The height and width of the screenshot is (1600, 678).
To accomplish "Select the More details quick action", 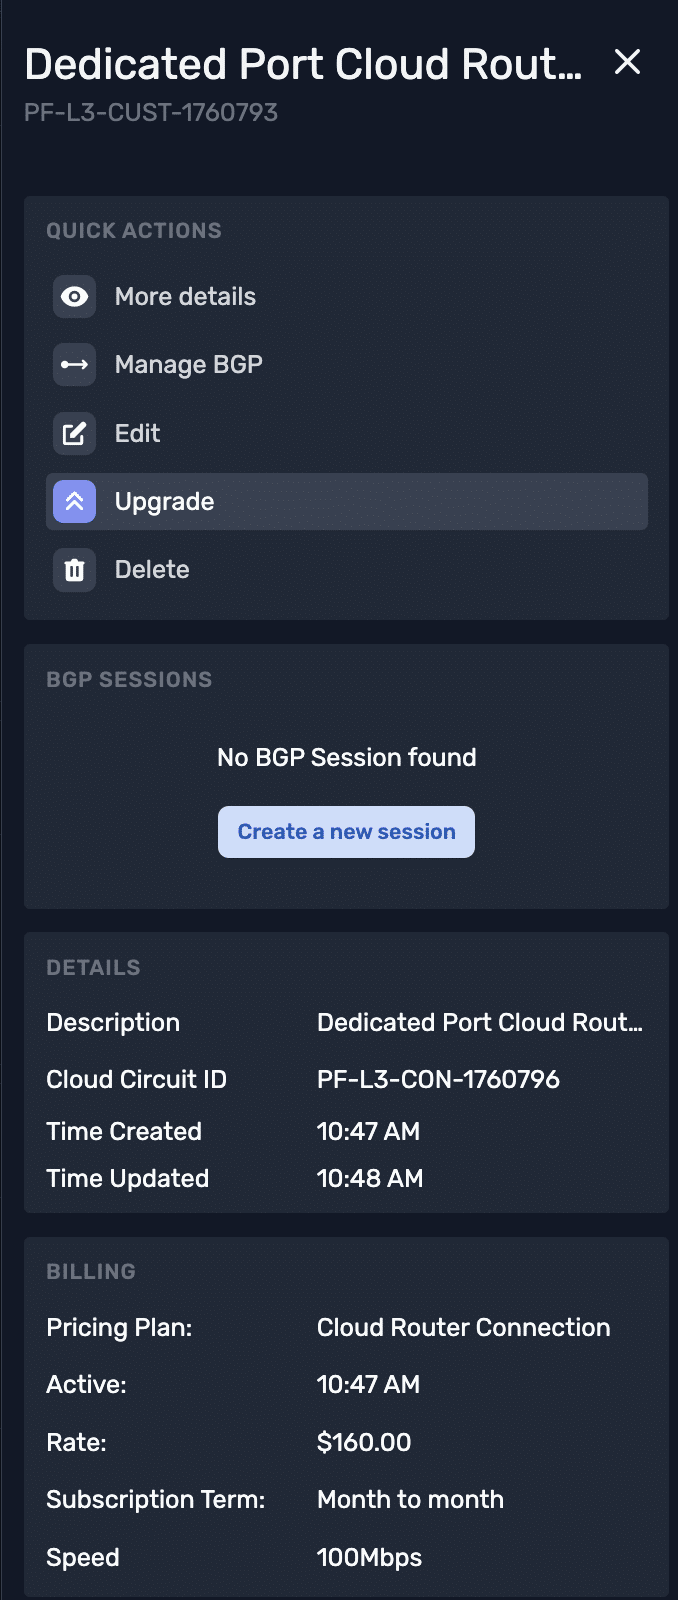I will (185, 297).
